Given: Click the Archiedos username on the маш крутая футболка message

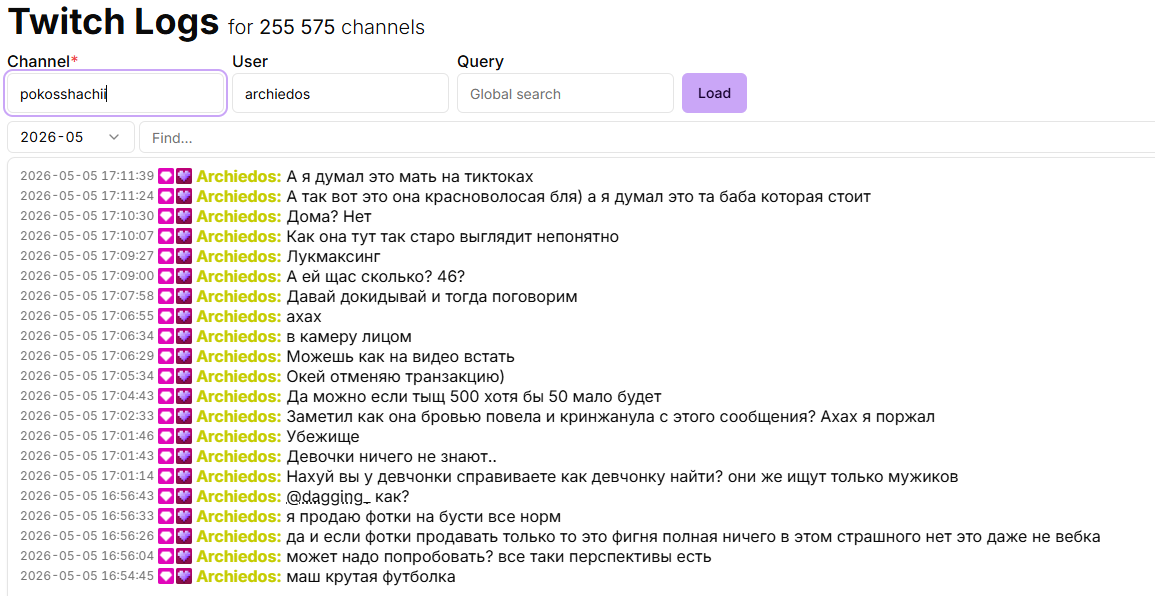Looking at the screenshot, I should tap(239, 576).
